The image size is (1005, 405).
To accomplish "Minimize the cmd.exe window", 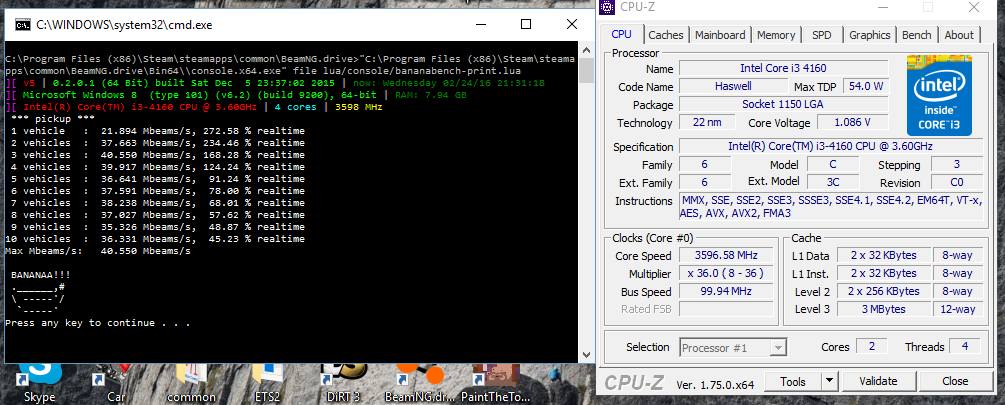I will click(480, 24).
